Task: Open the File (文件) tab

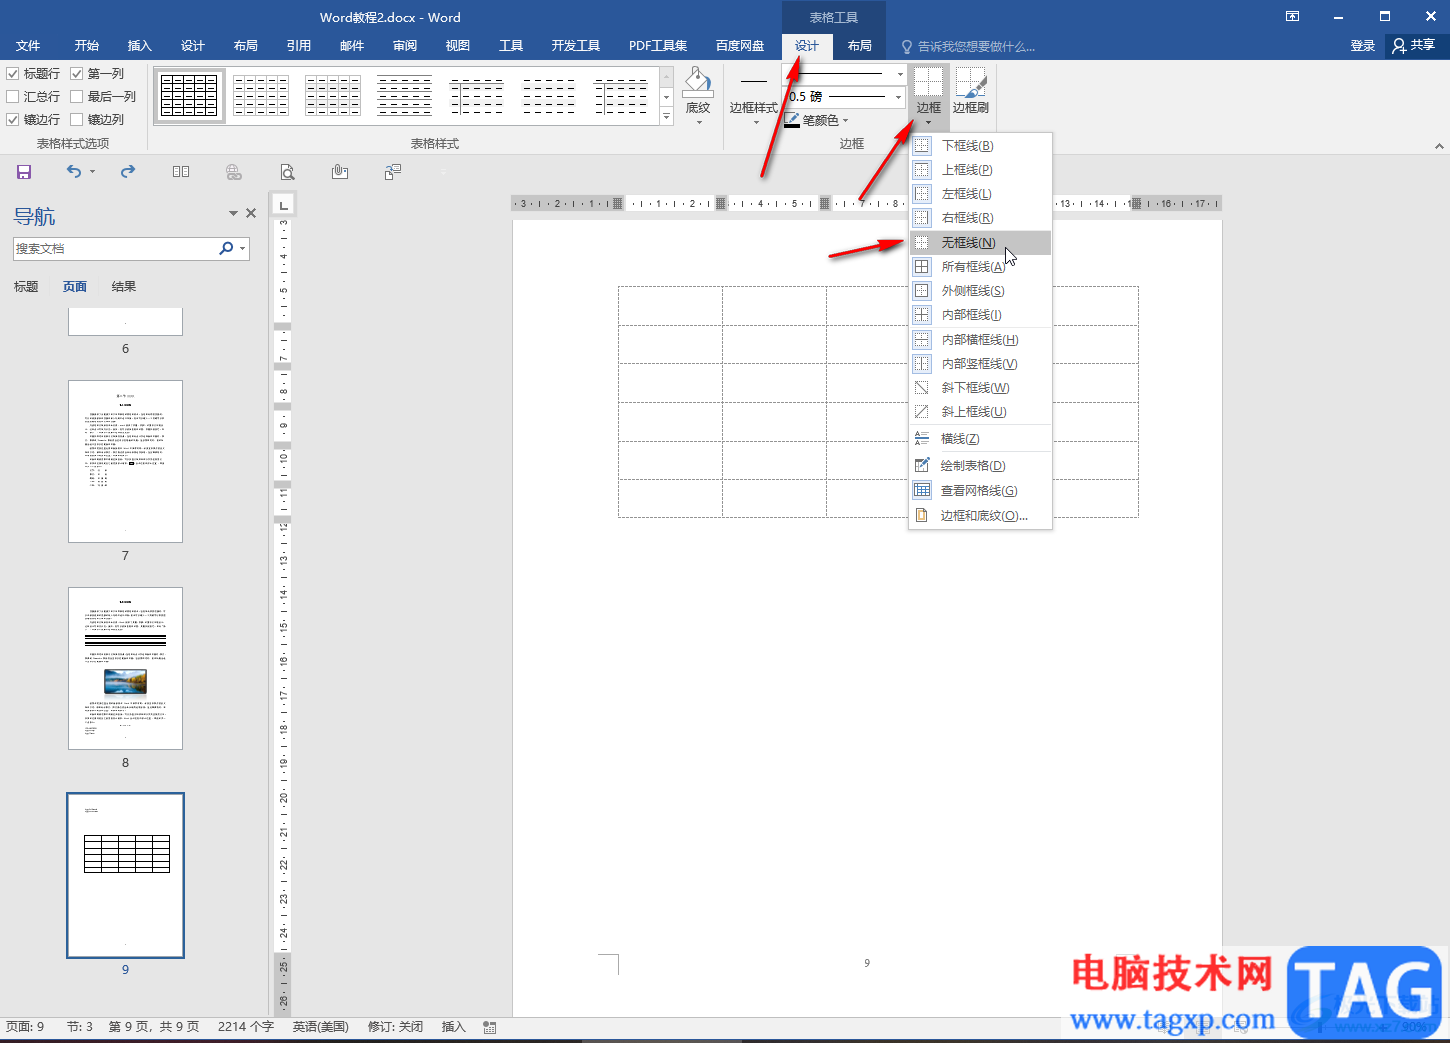Action: point(28,46)
